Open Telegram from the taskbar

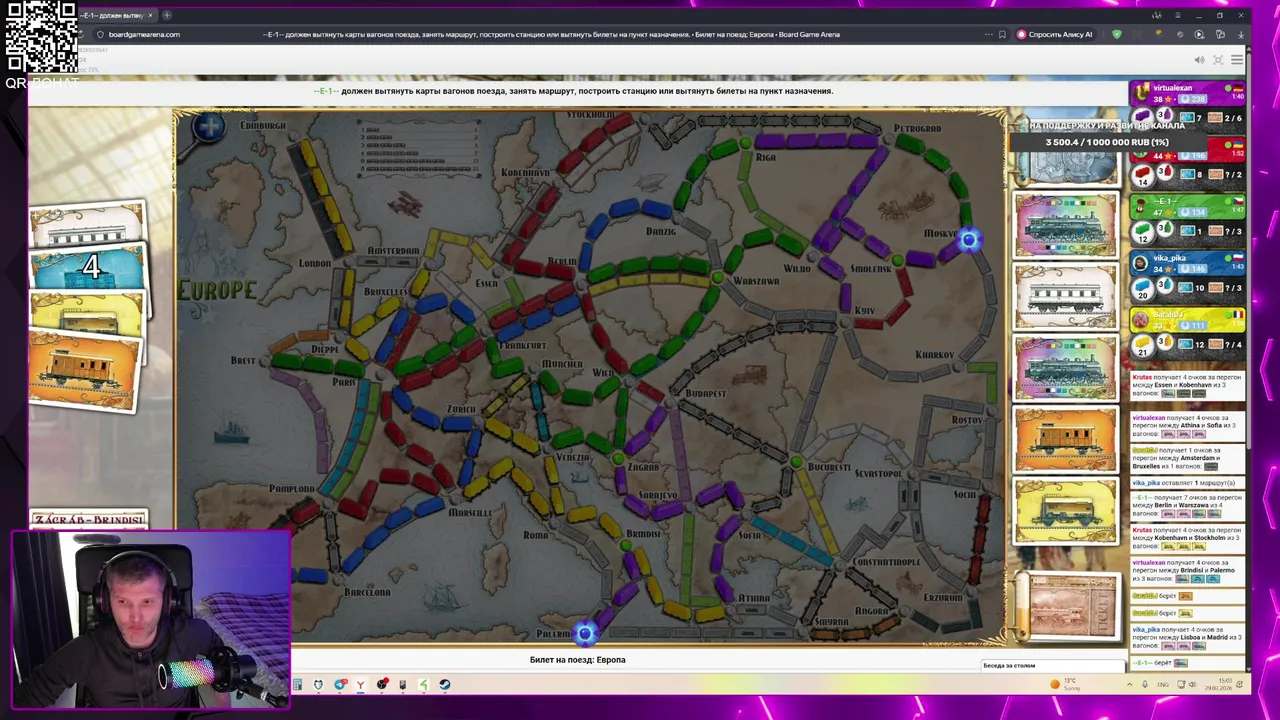pos(340,685)
